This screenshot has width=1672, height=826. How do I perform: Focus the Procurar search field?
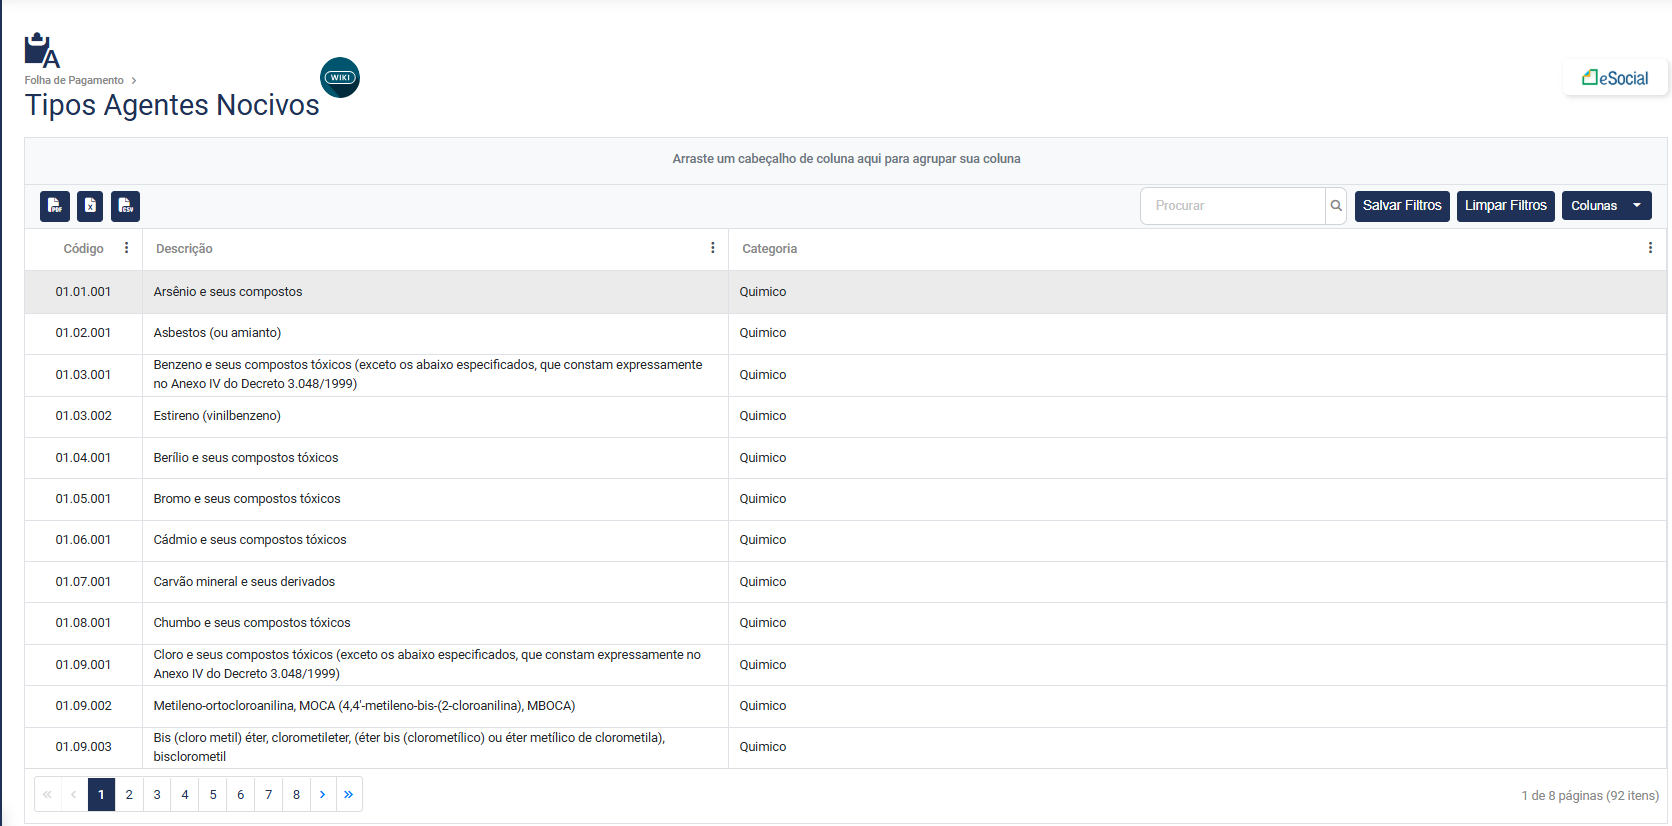coord(1232,206)
